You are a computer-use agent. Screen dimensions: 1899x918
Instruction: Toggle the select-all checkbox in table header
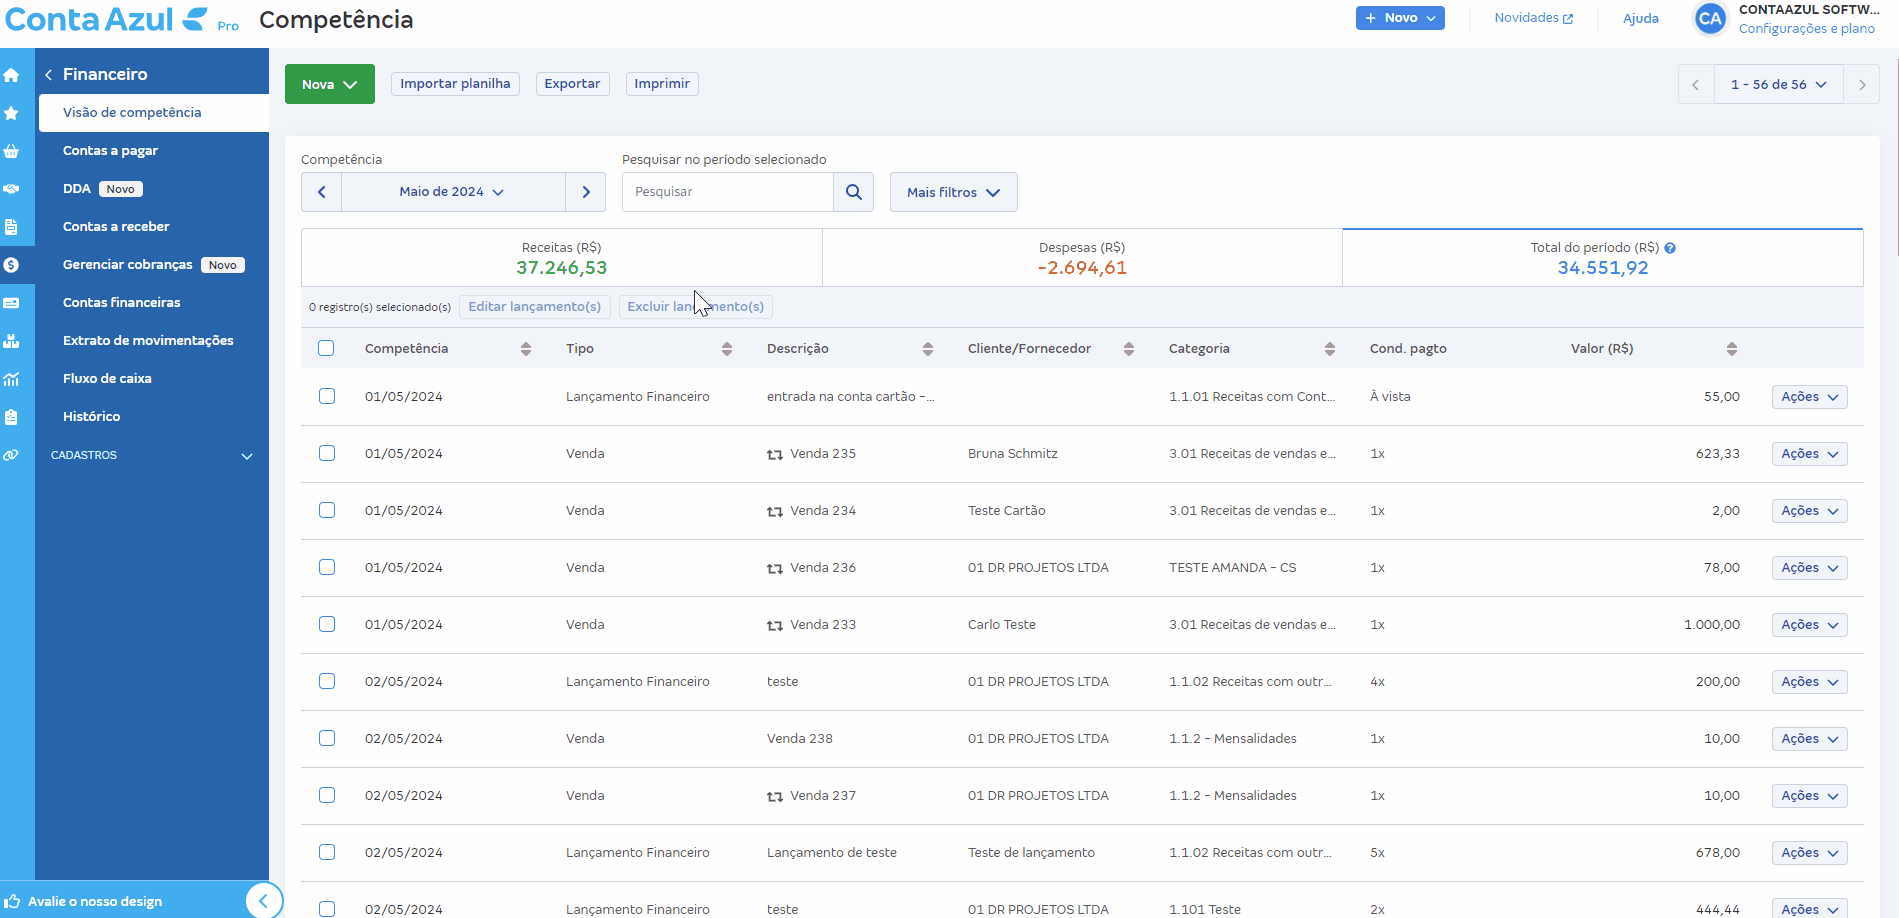[326, 348]
